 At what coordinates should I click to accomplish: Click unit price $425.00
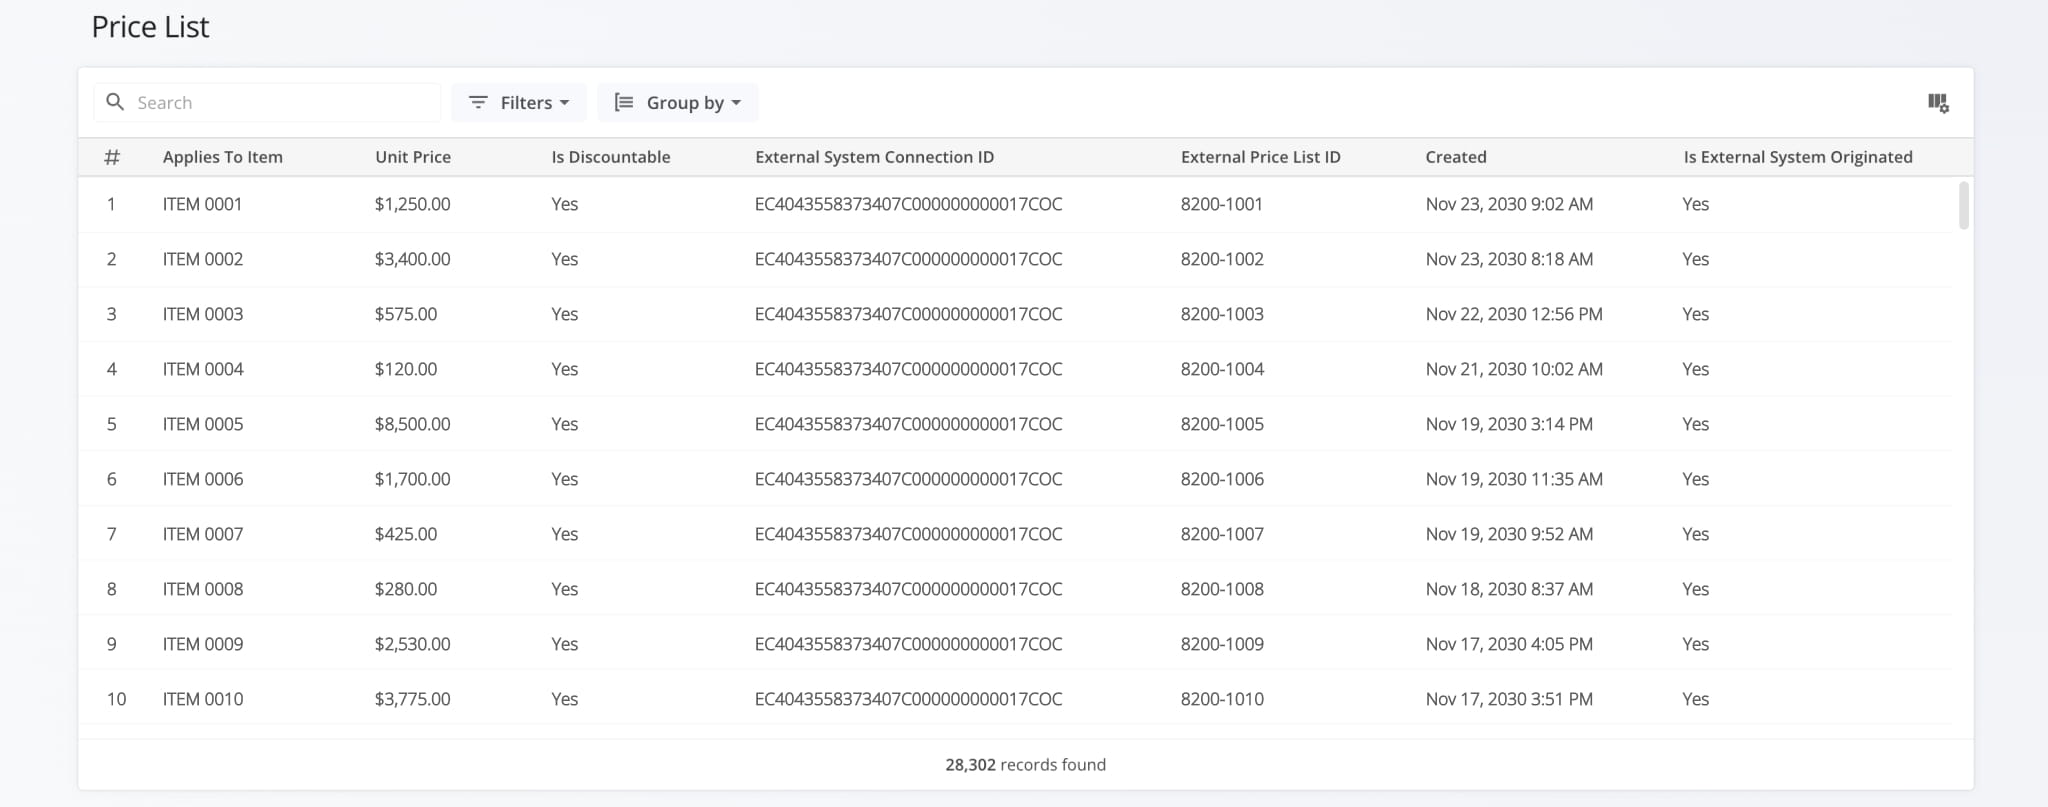(x=406, y=534)
